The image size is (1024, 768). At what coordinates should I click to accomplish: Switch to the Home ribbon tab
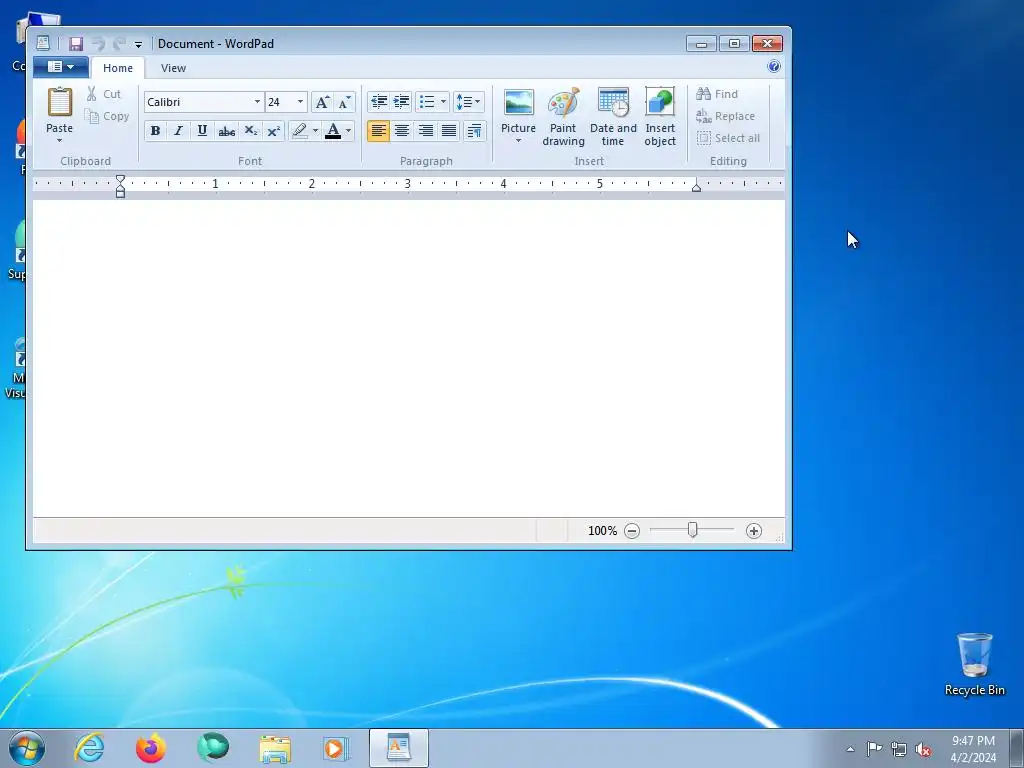click(x=118, y=68)
